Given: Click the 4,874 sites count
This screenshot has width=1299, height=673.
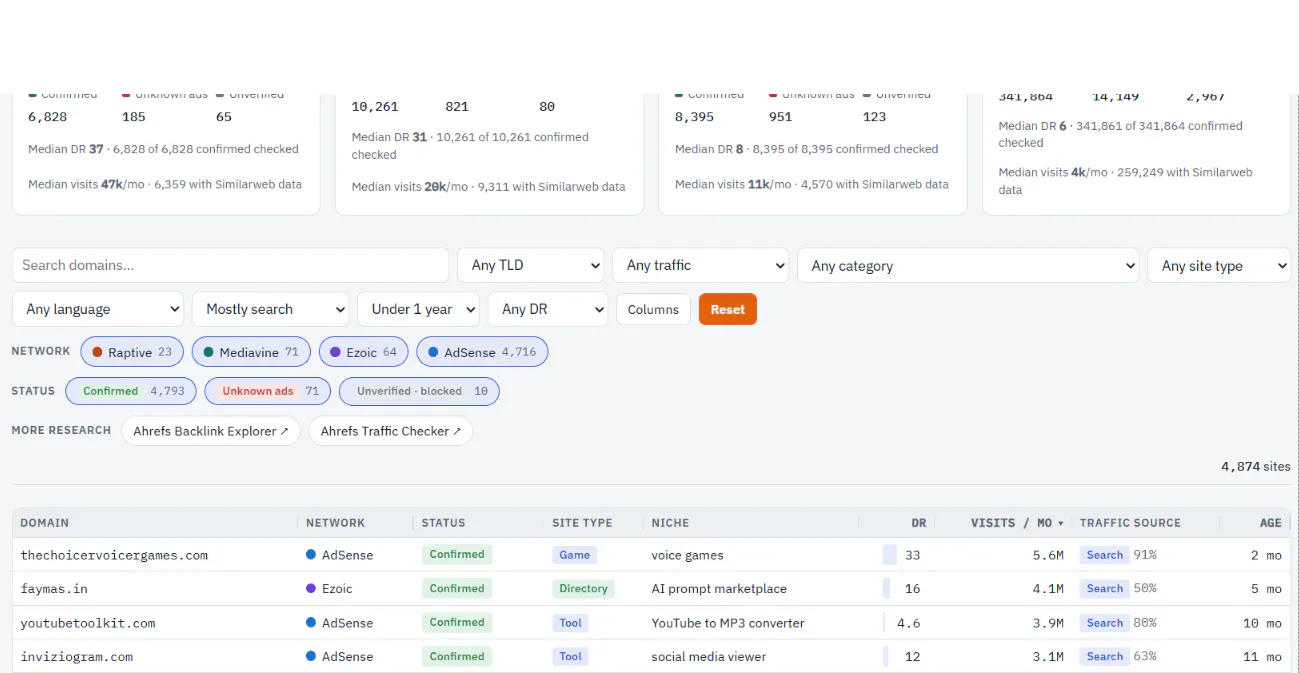Looking at the screenshot, I should [1255, 467].
